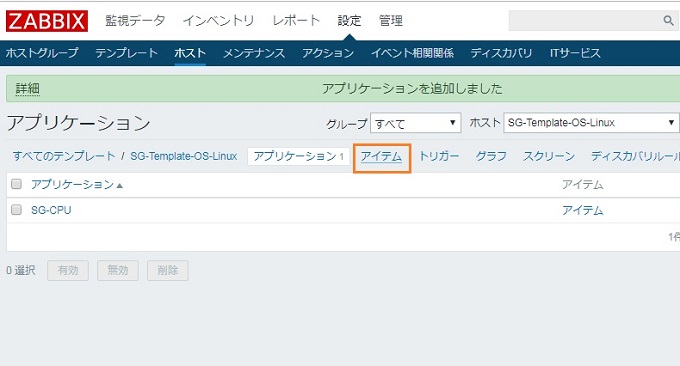Viewport: 680px width, 366px height.
Task: Open the 管理 menu
Action: (x=391, y=20)
